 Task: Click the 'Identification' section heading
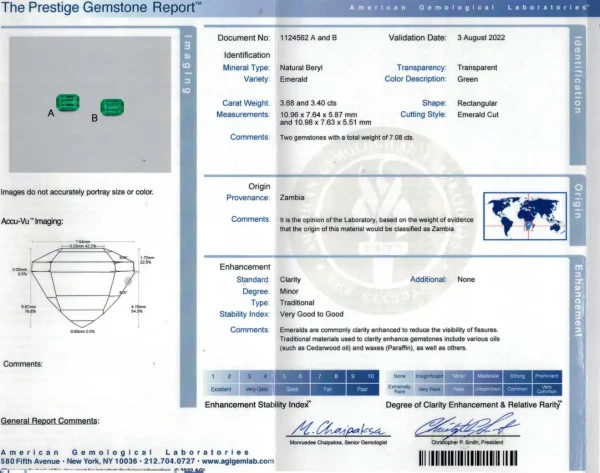click(x=247, y=55)
